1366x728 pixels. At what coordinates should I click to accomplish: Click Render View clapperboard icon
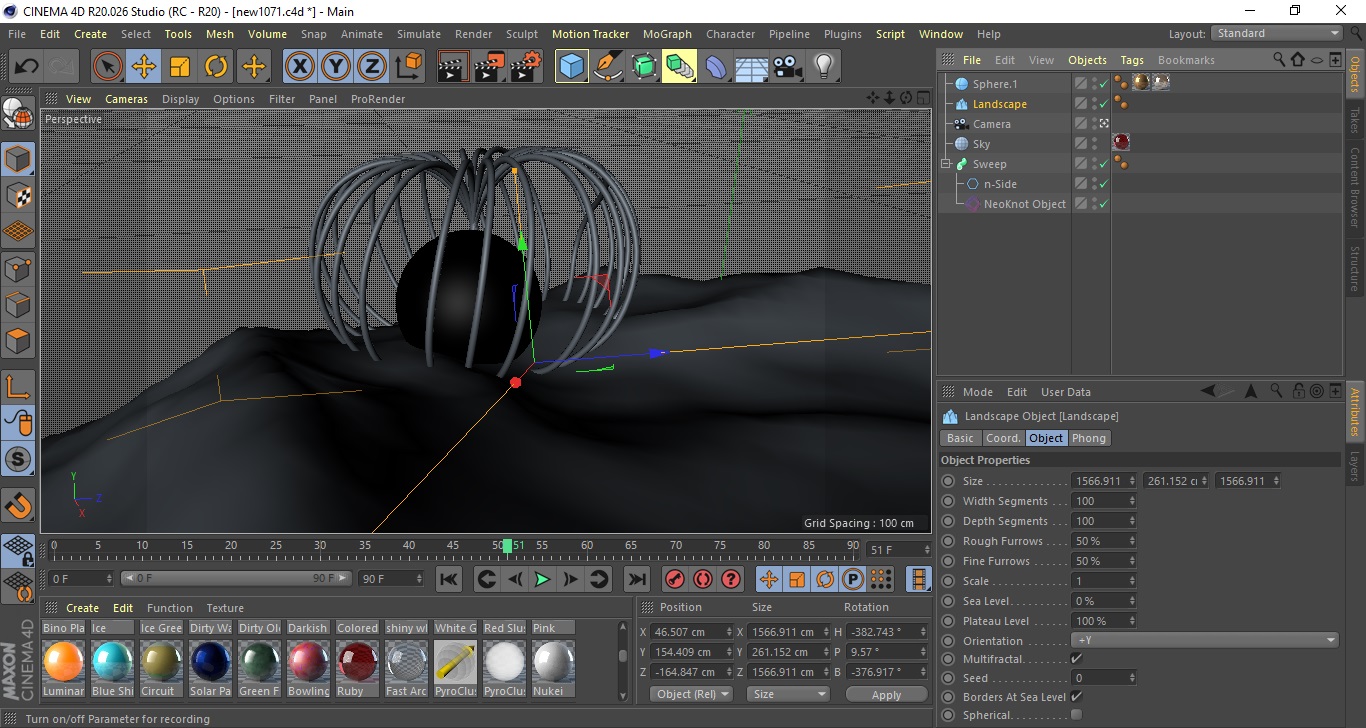pos(454,67)
